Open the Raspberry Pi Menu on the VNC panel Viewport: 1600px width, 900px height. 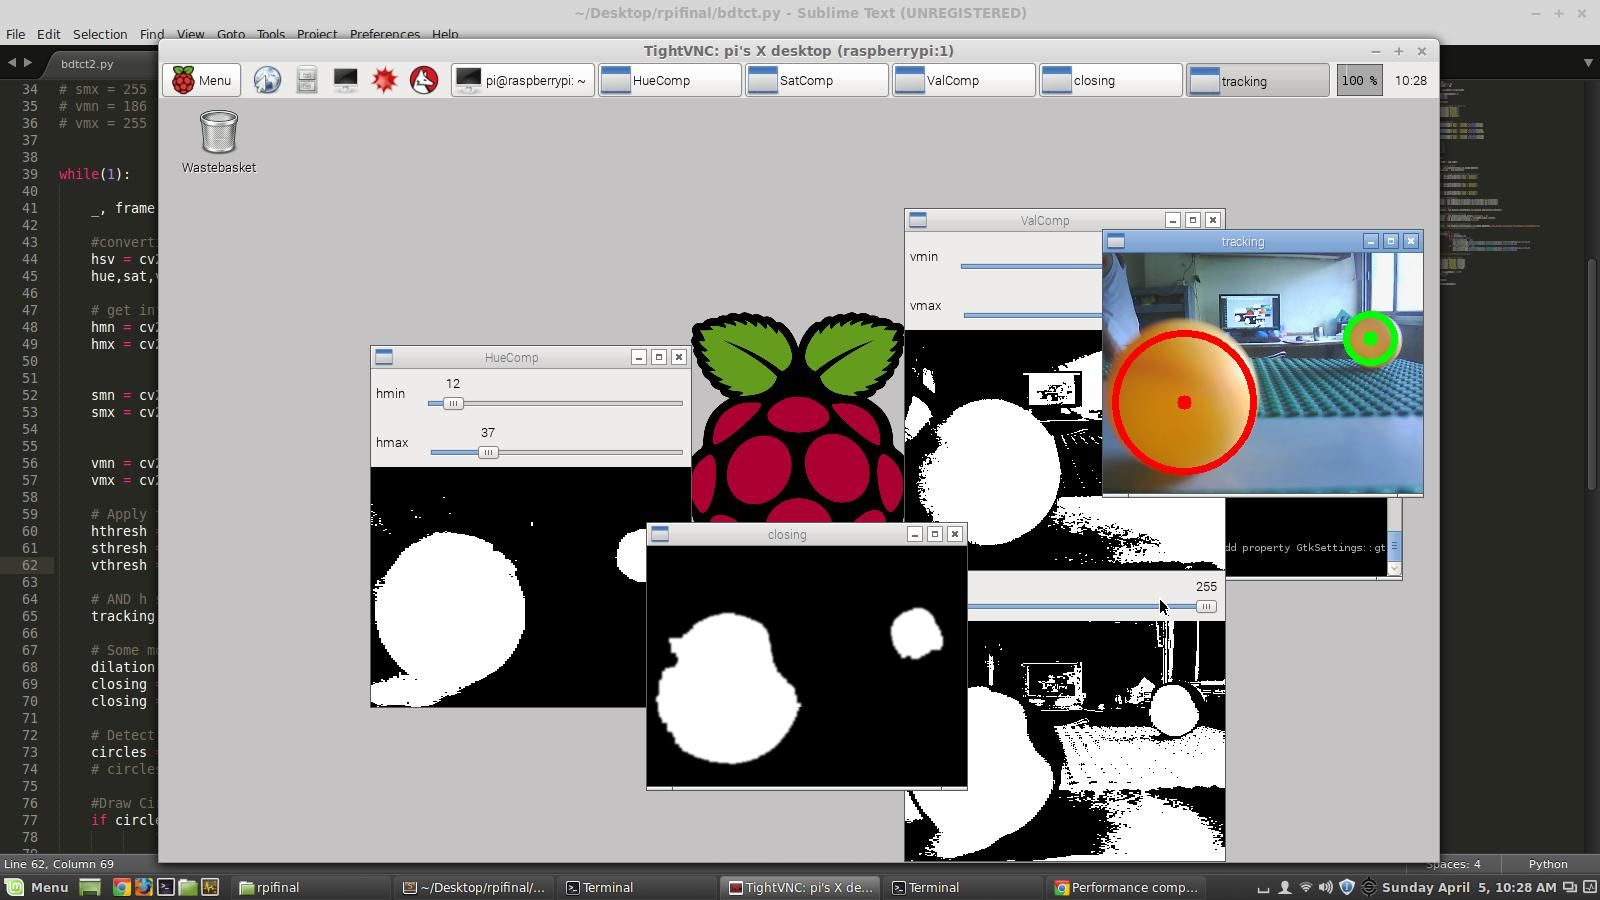[x=200, y=80]
